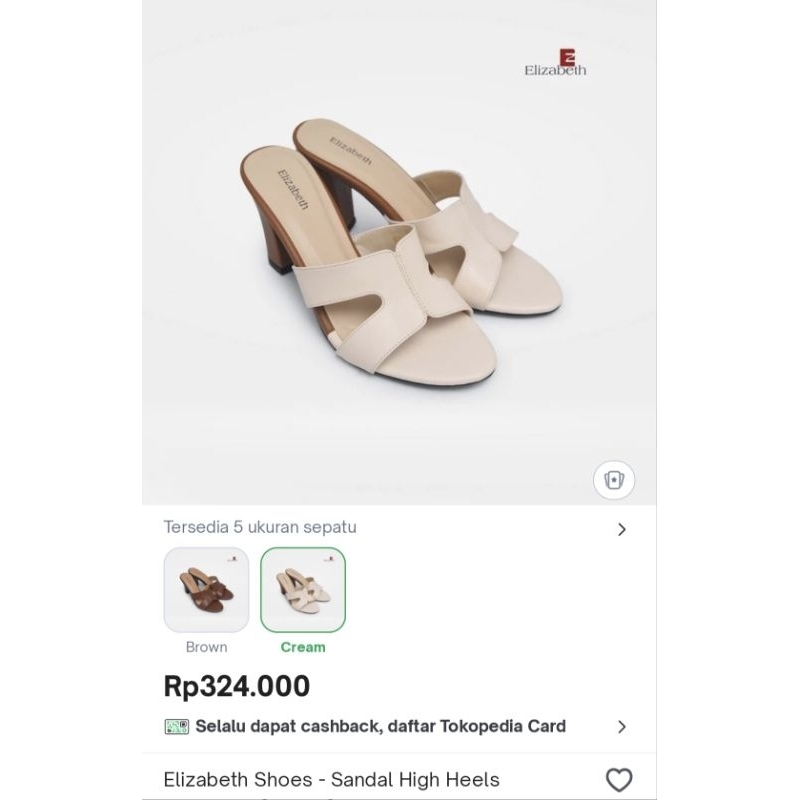This screenshot has height=800, width=800.
Task: Click the 'Cream' label under its thumbnail
Action: click(x=304, y=646)
